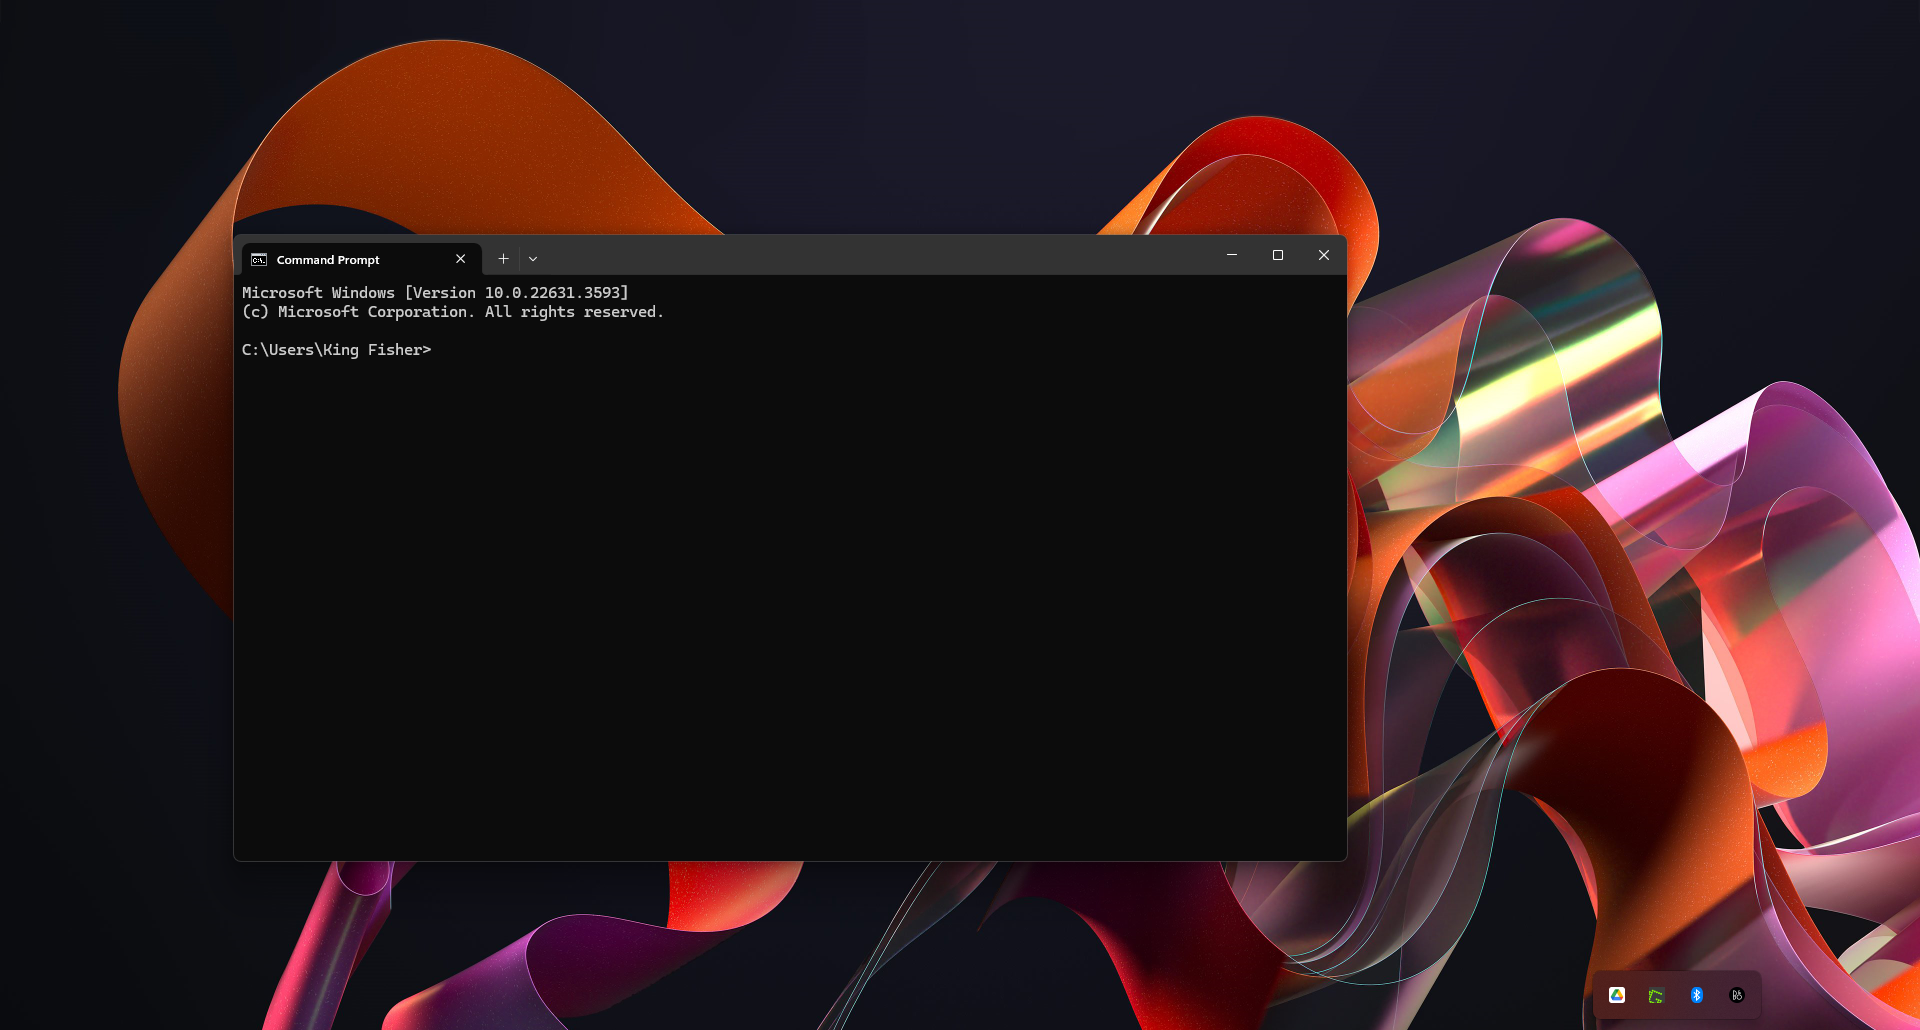This screenshot has height=1030, width=1920.
Task: Maximize the terminal window
Action: (x=1277, y=255)
